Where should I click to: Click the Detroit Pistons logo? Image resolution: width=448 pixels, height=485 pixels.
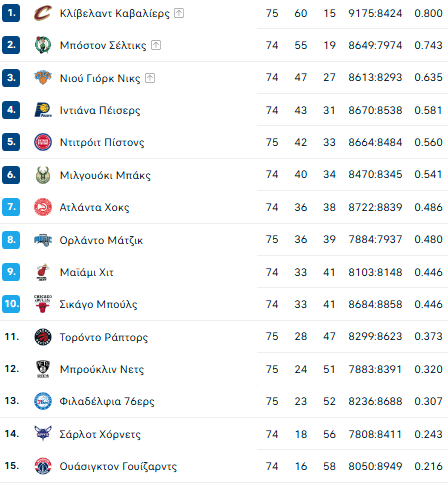click(x=43, y=142)
